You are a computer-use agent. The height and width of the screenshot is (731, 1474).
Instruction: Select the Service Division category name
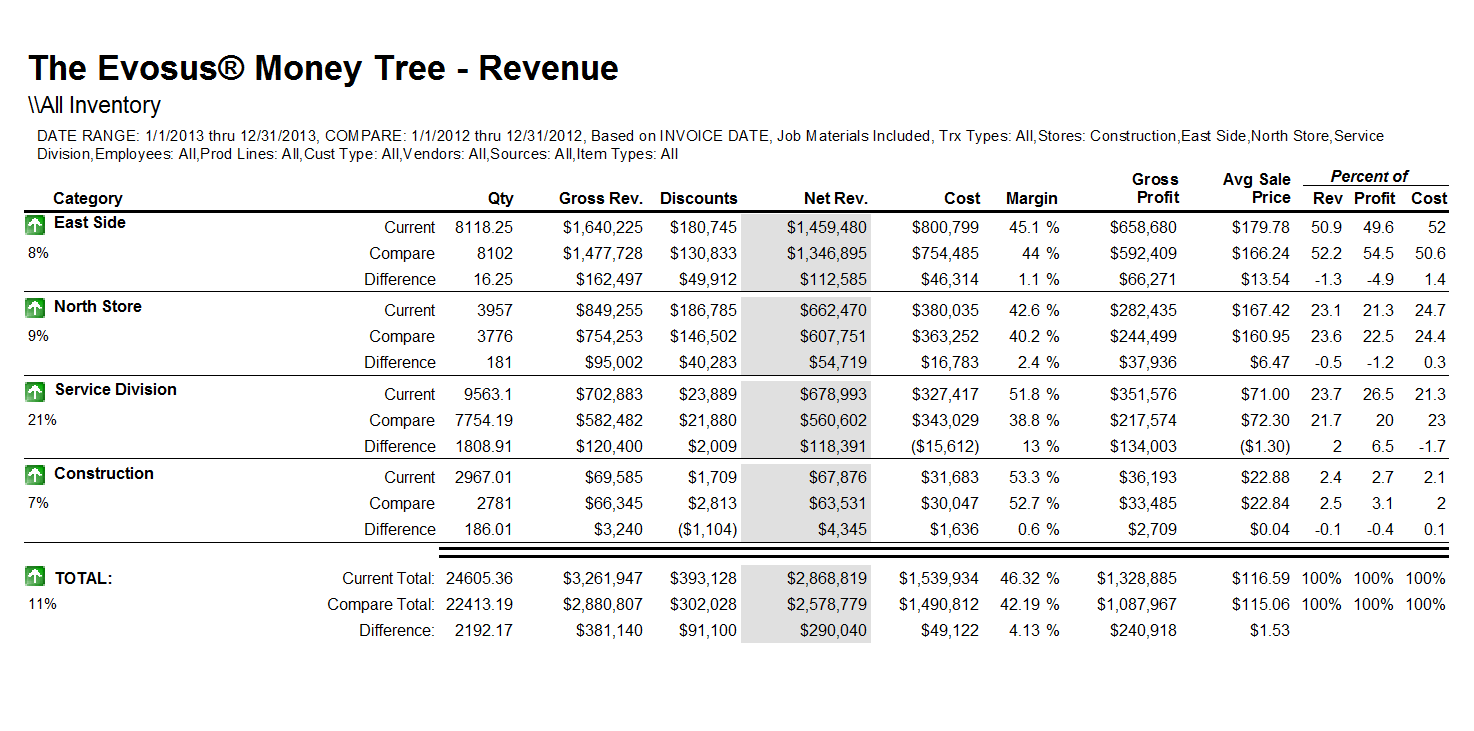[115, 390]
